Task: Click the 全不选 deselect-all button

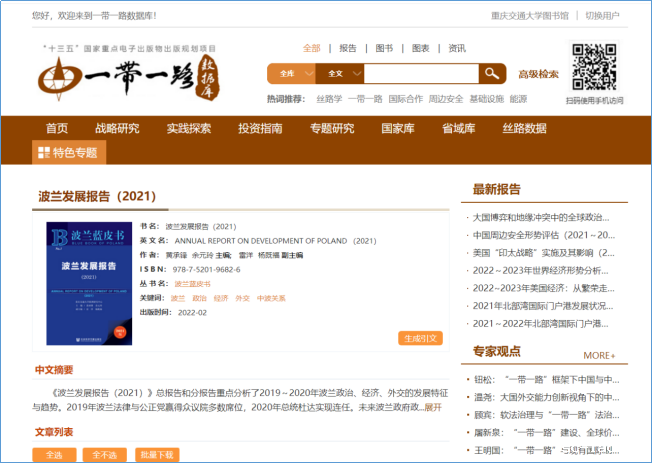Action: tap(104, 454)
